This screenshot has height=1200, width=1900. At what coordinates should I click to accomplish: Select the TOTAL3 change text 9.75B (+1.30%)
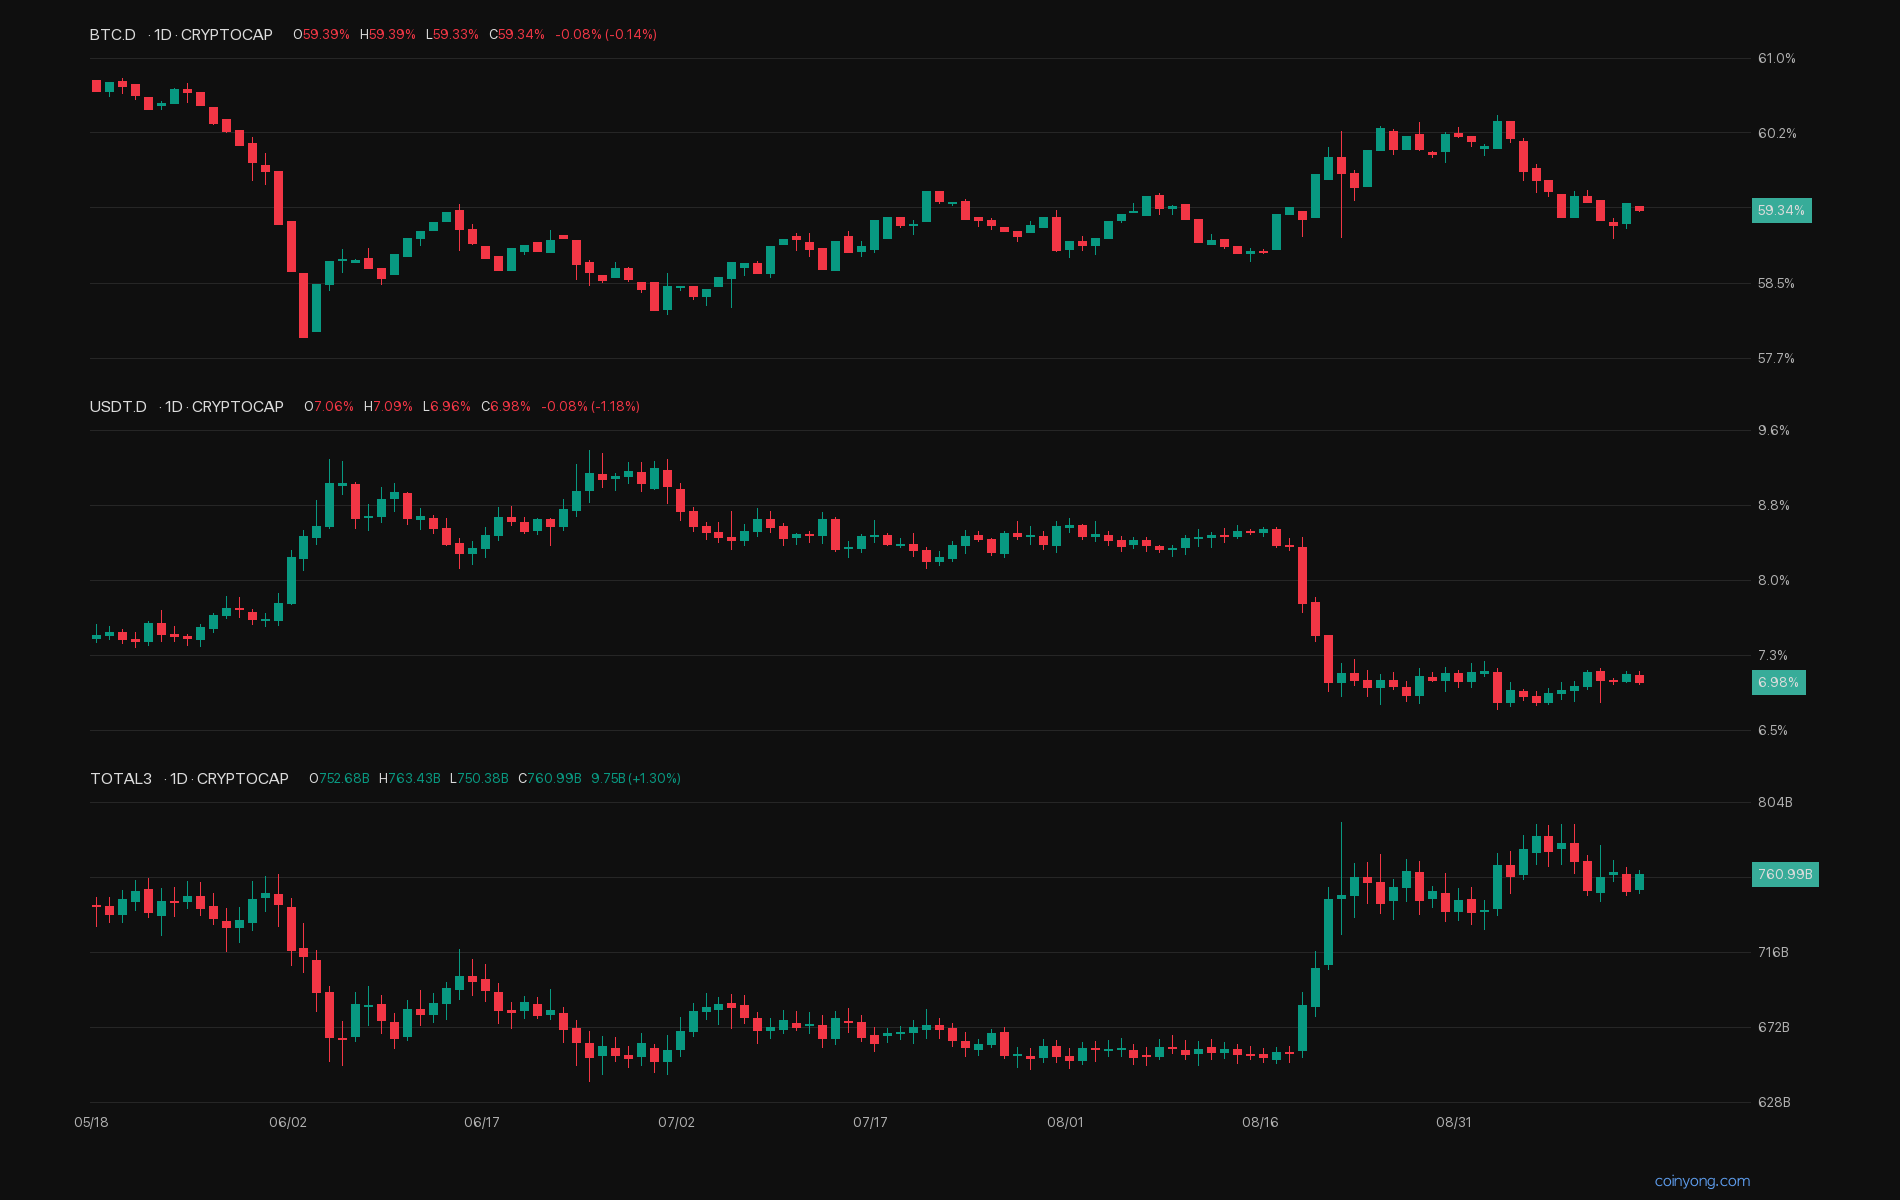636,779
